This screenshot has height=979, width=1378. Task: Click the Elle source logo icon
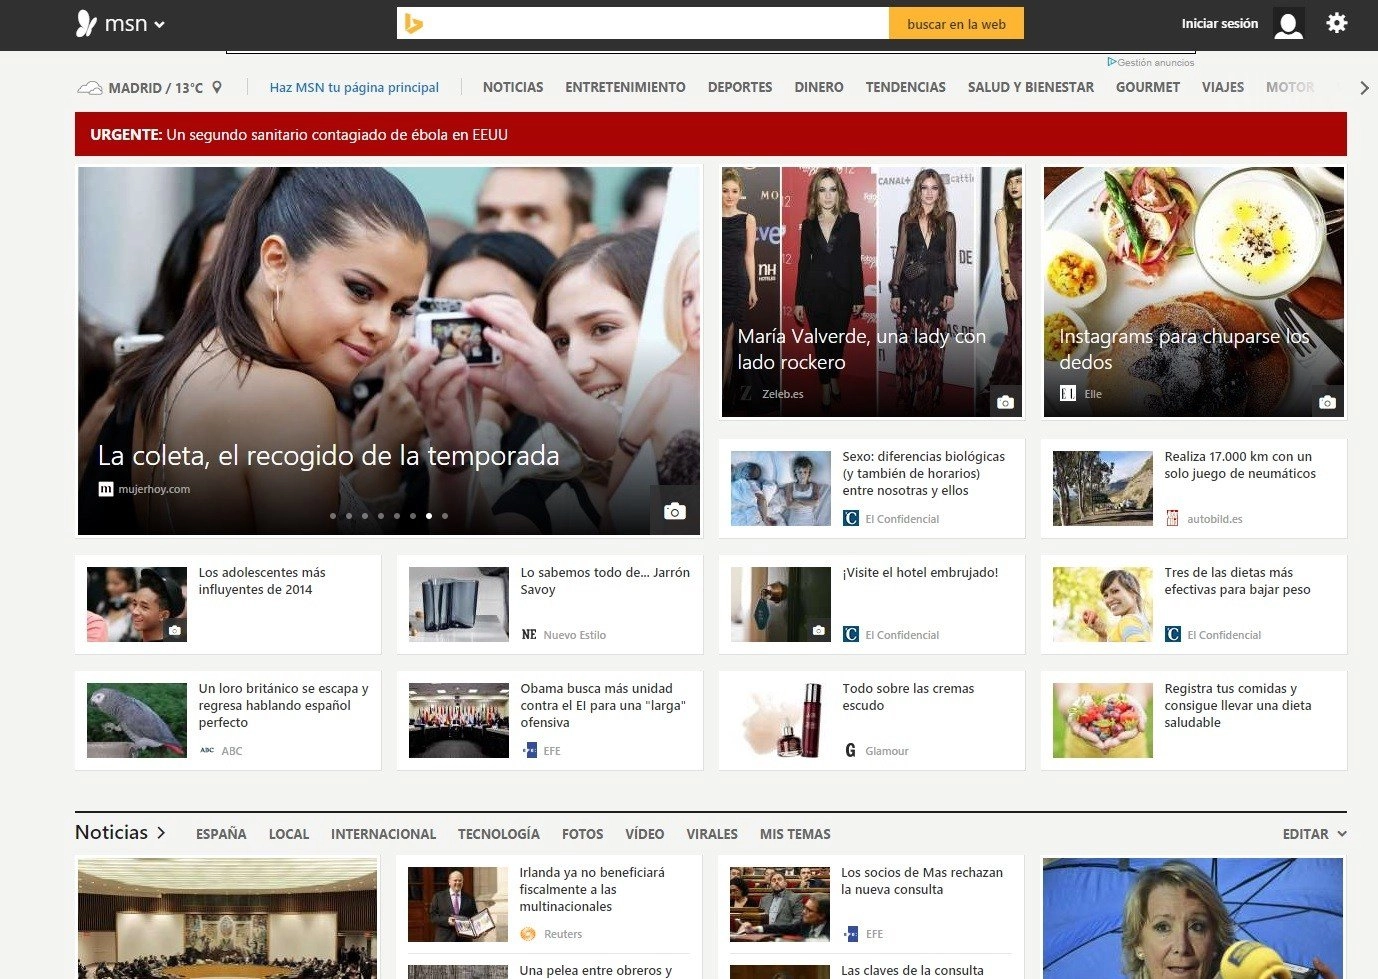pyautogui.click(x=1068, y=394)
